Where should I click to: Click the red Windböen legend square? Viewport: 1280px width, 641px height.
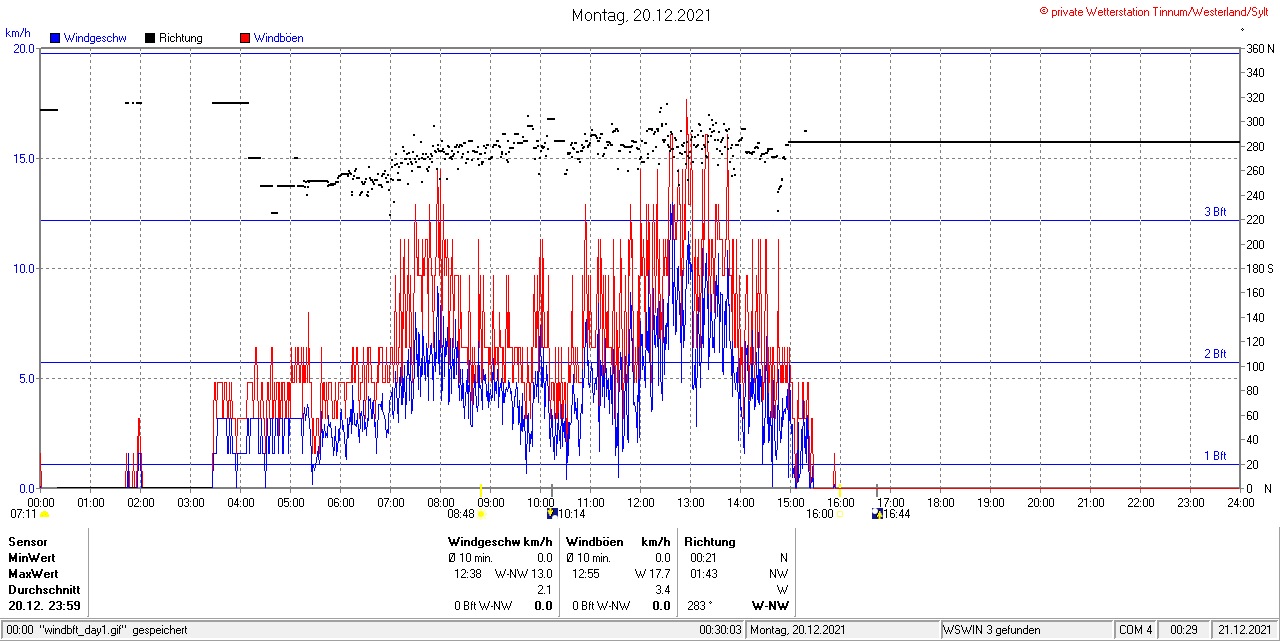pyautogui.click(x=245, y=38)
